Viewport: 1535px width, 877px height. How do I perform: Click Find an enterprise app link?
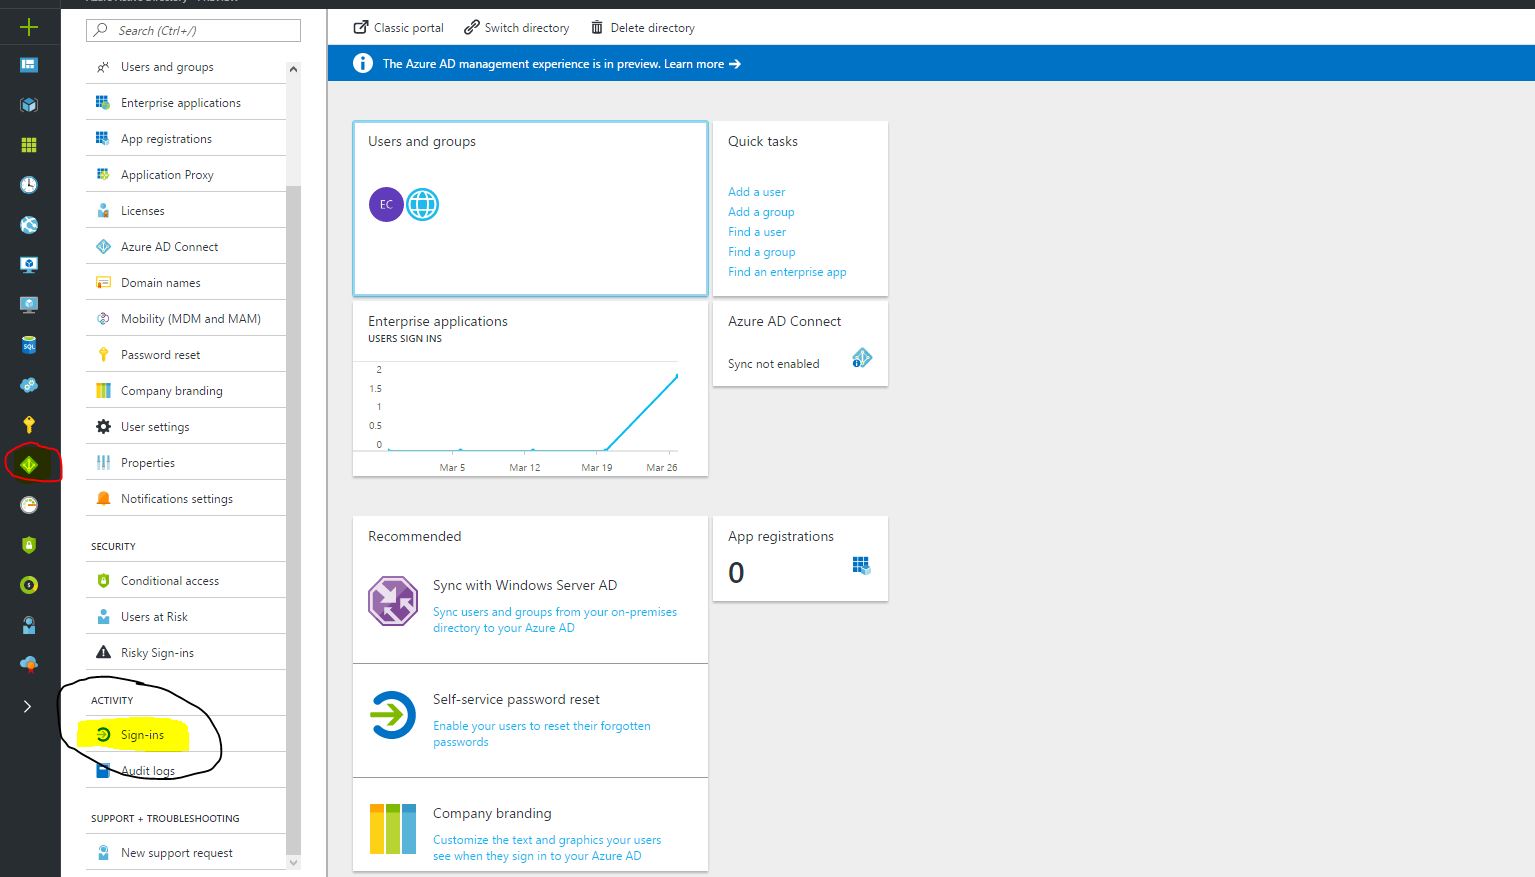pyautogui.click(x=787, y=272)
